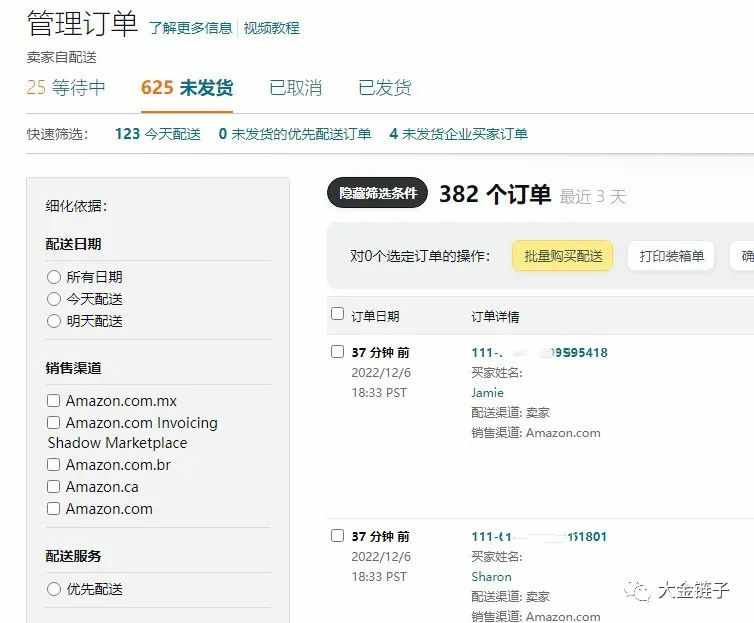Check the Amazon.com.mx sales channel

[53, 400]
